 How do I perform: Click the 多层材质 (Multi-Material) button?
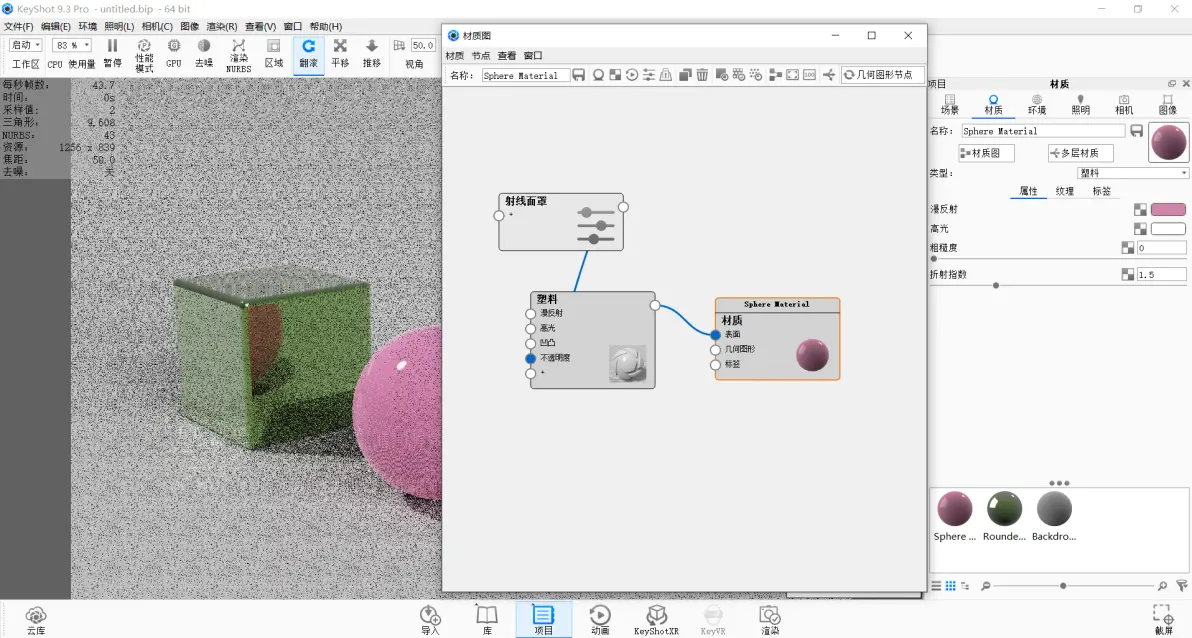[1080, 153]
